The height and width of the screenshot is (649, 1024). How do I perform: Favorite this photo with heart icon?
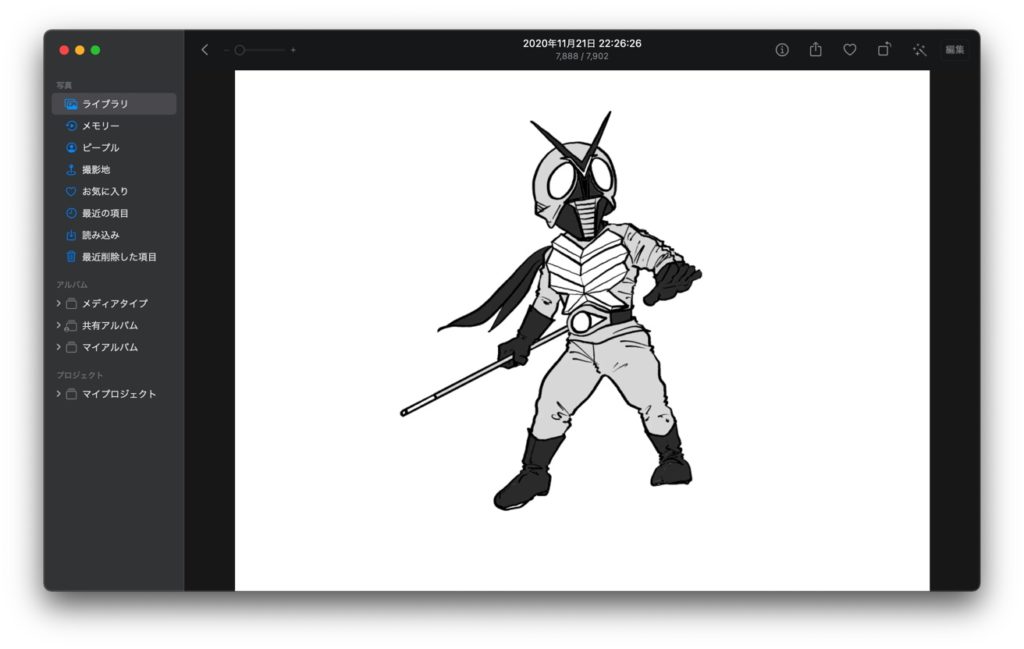[850, 50]
